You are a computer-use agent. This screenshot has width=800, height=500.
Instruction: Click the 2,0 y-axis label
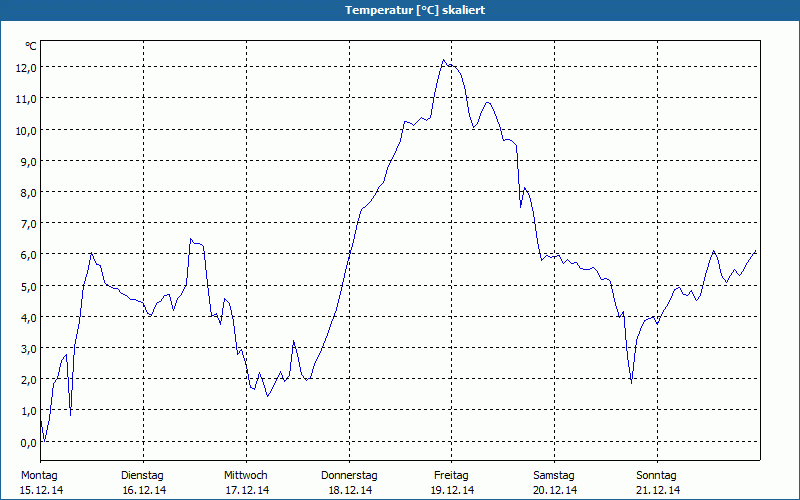tap(29, 380)
